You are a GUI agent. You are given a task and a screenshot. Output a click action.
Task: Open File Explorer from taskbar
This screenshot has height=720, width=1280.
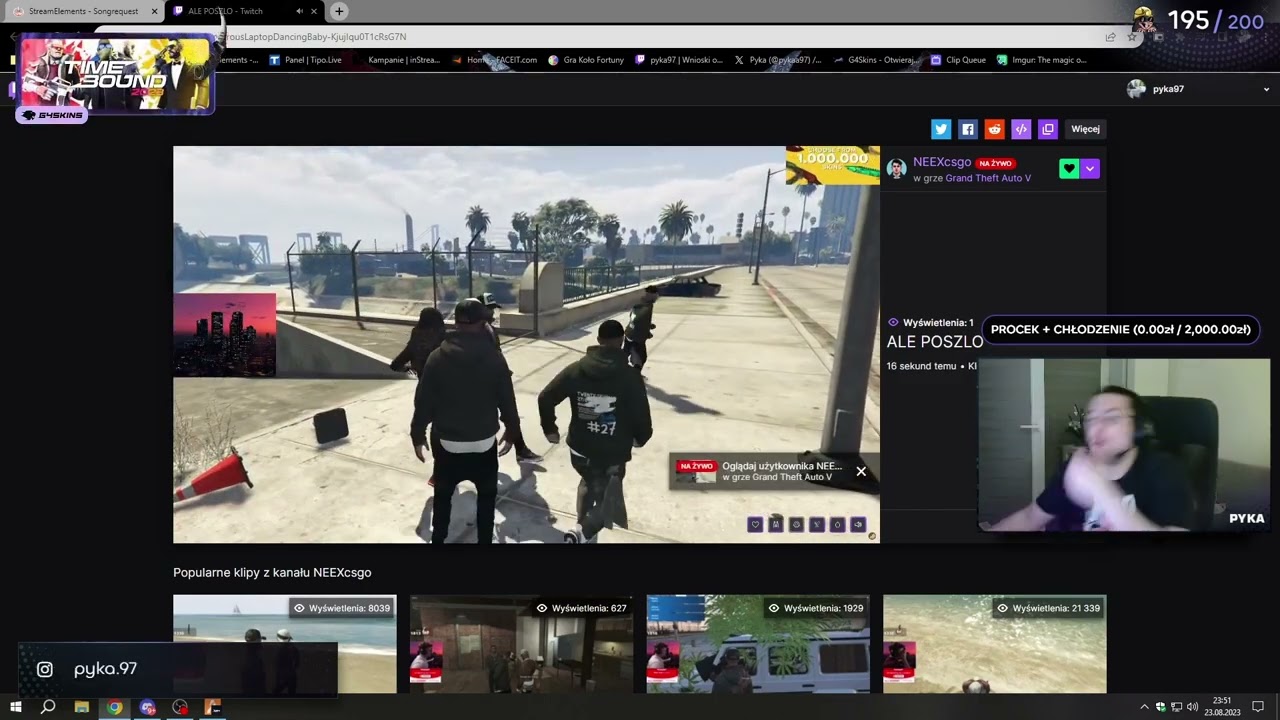[x=82, y=707]
